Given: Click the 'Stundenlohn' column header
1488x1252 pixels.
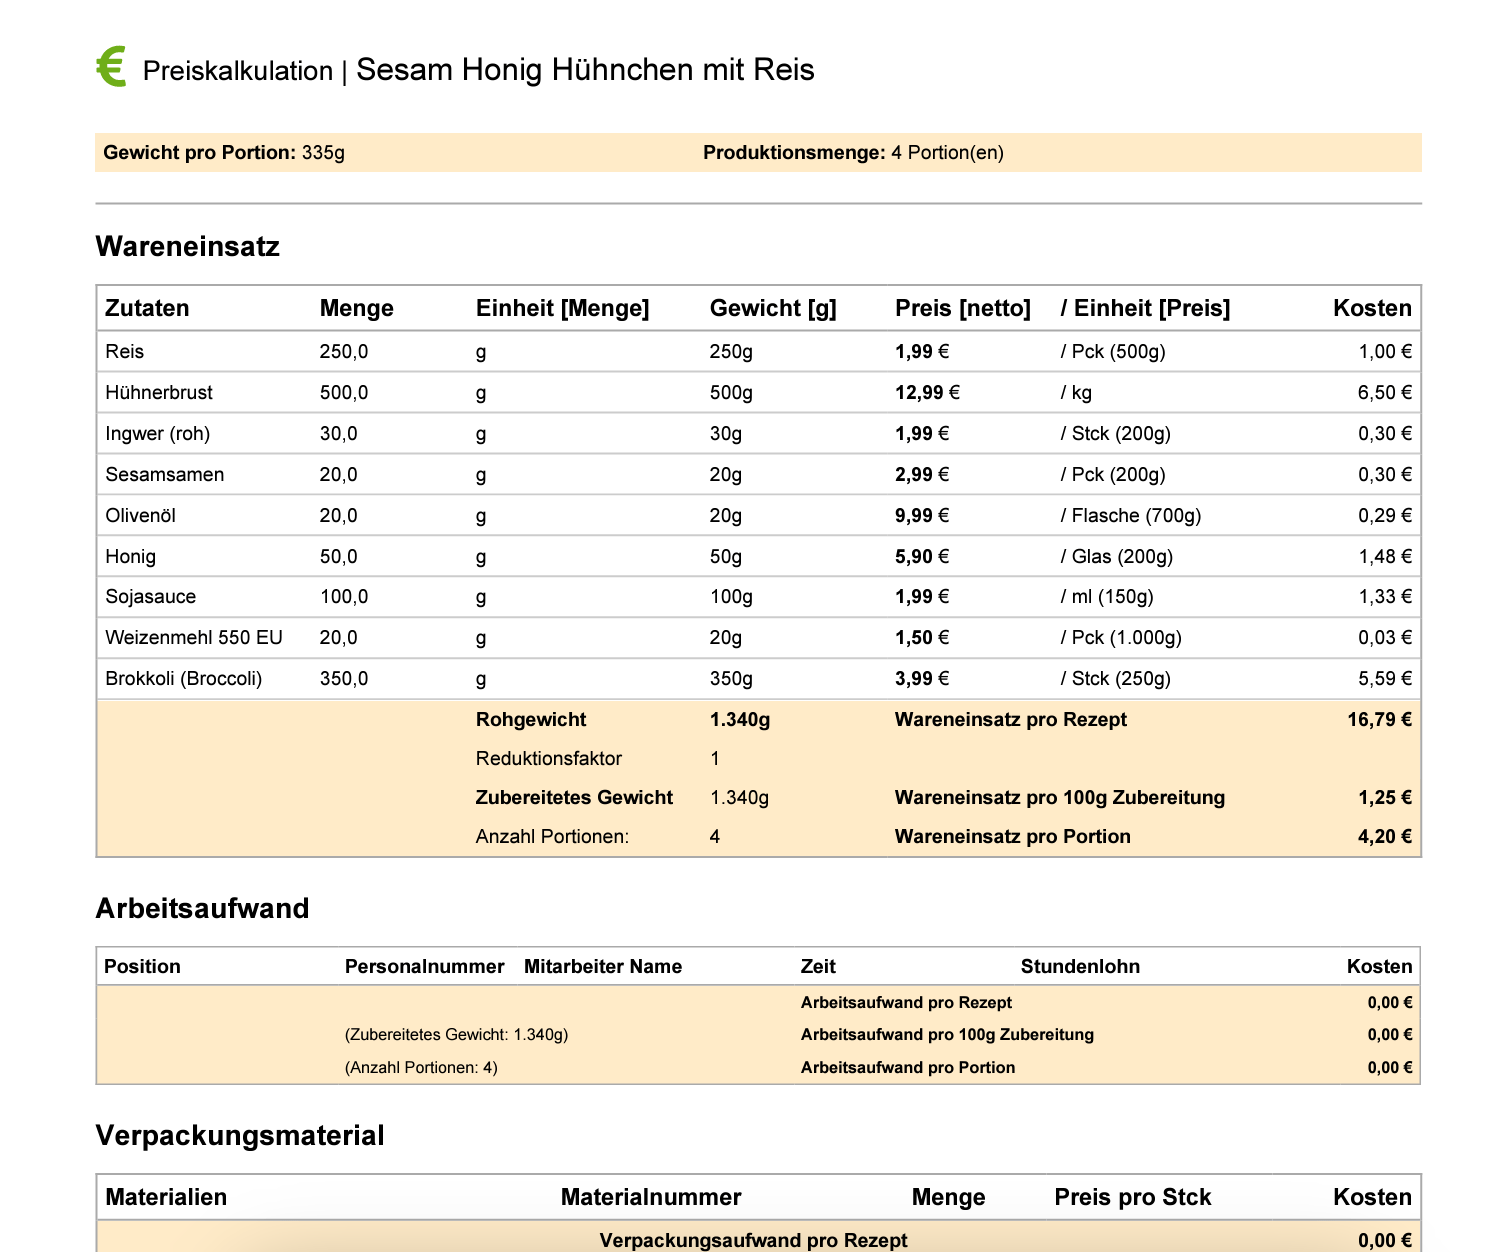Looking at the screenshot, I should pyautogui.click(x=1080, y=967).
